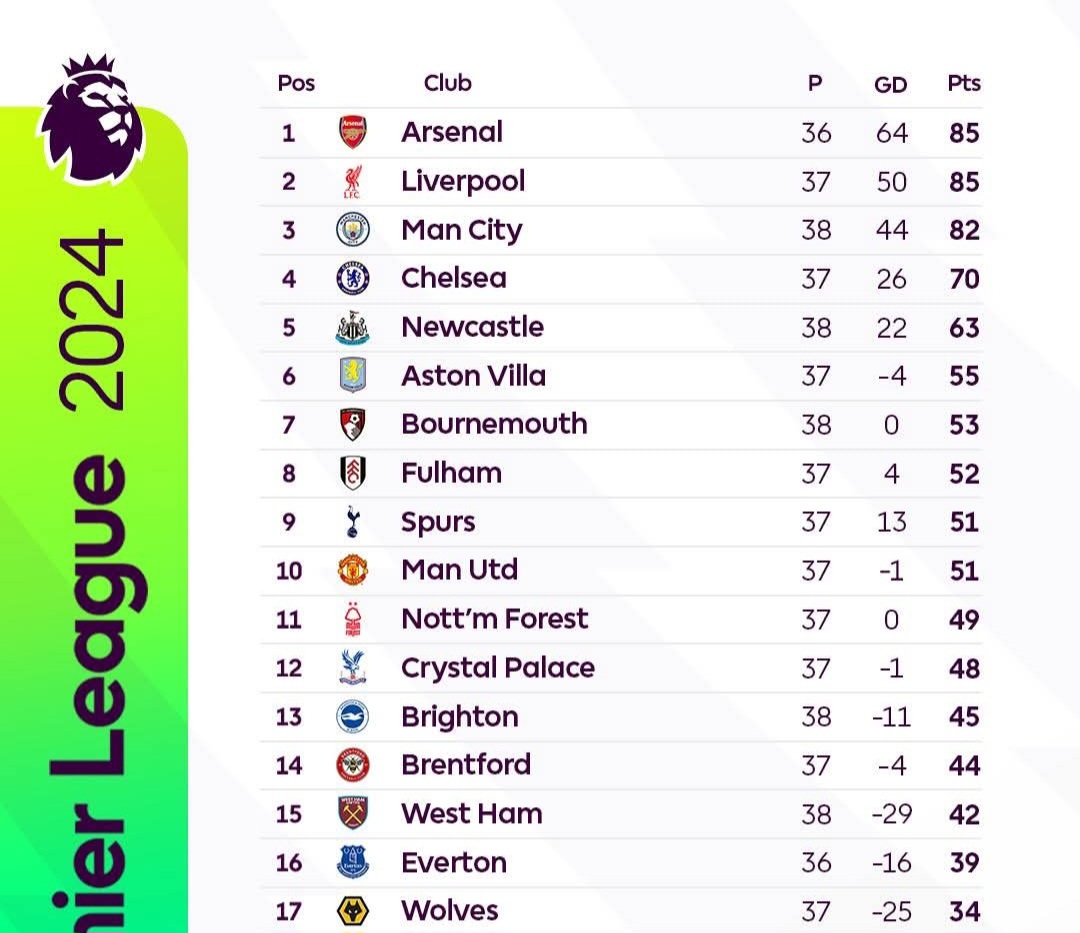Open the Bournemouth club name
This screenshot has height=933, width=1080.
494,424
